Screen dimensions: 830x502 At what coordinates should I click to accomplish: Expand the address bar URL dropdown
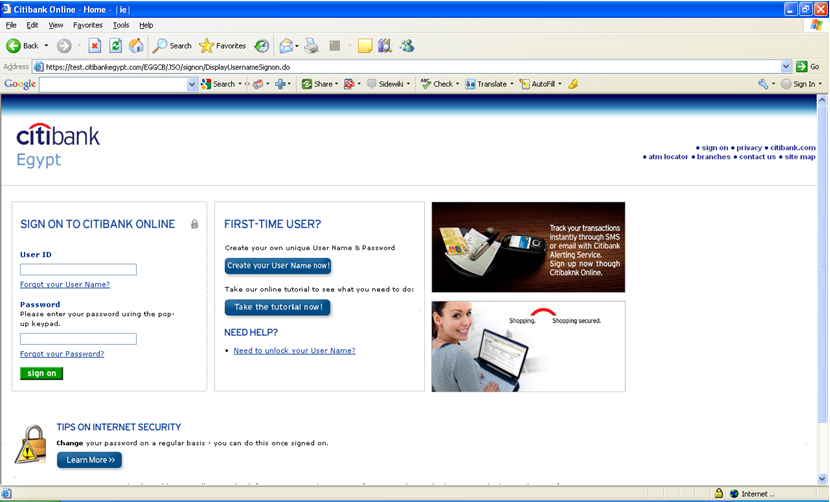coord(787,67)
